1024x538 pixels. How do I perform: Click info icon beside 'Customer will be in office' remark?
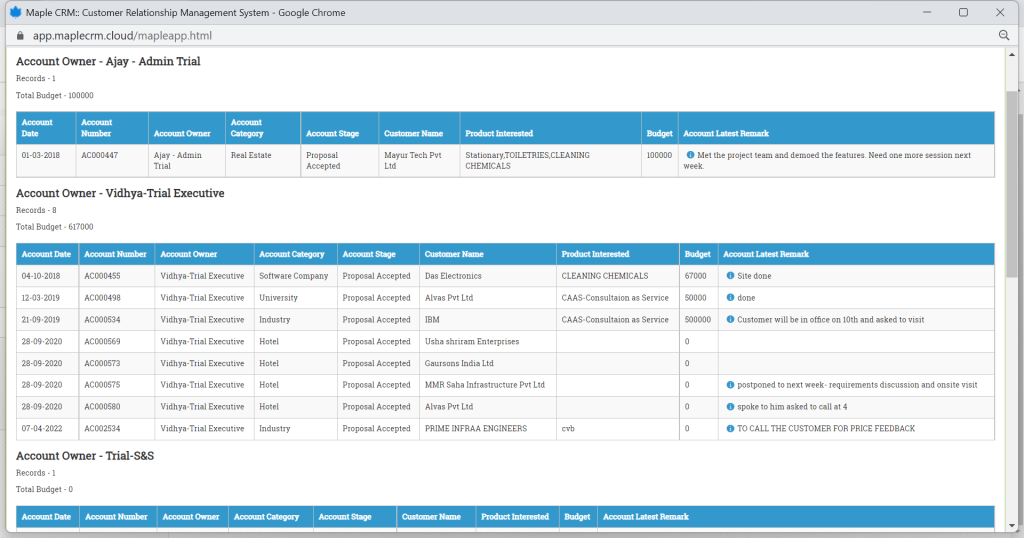pos(730,319)
